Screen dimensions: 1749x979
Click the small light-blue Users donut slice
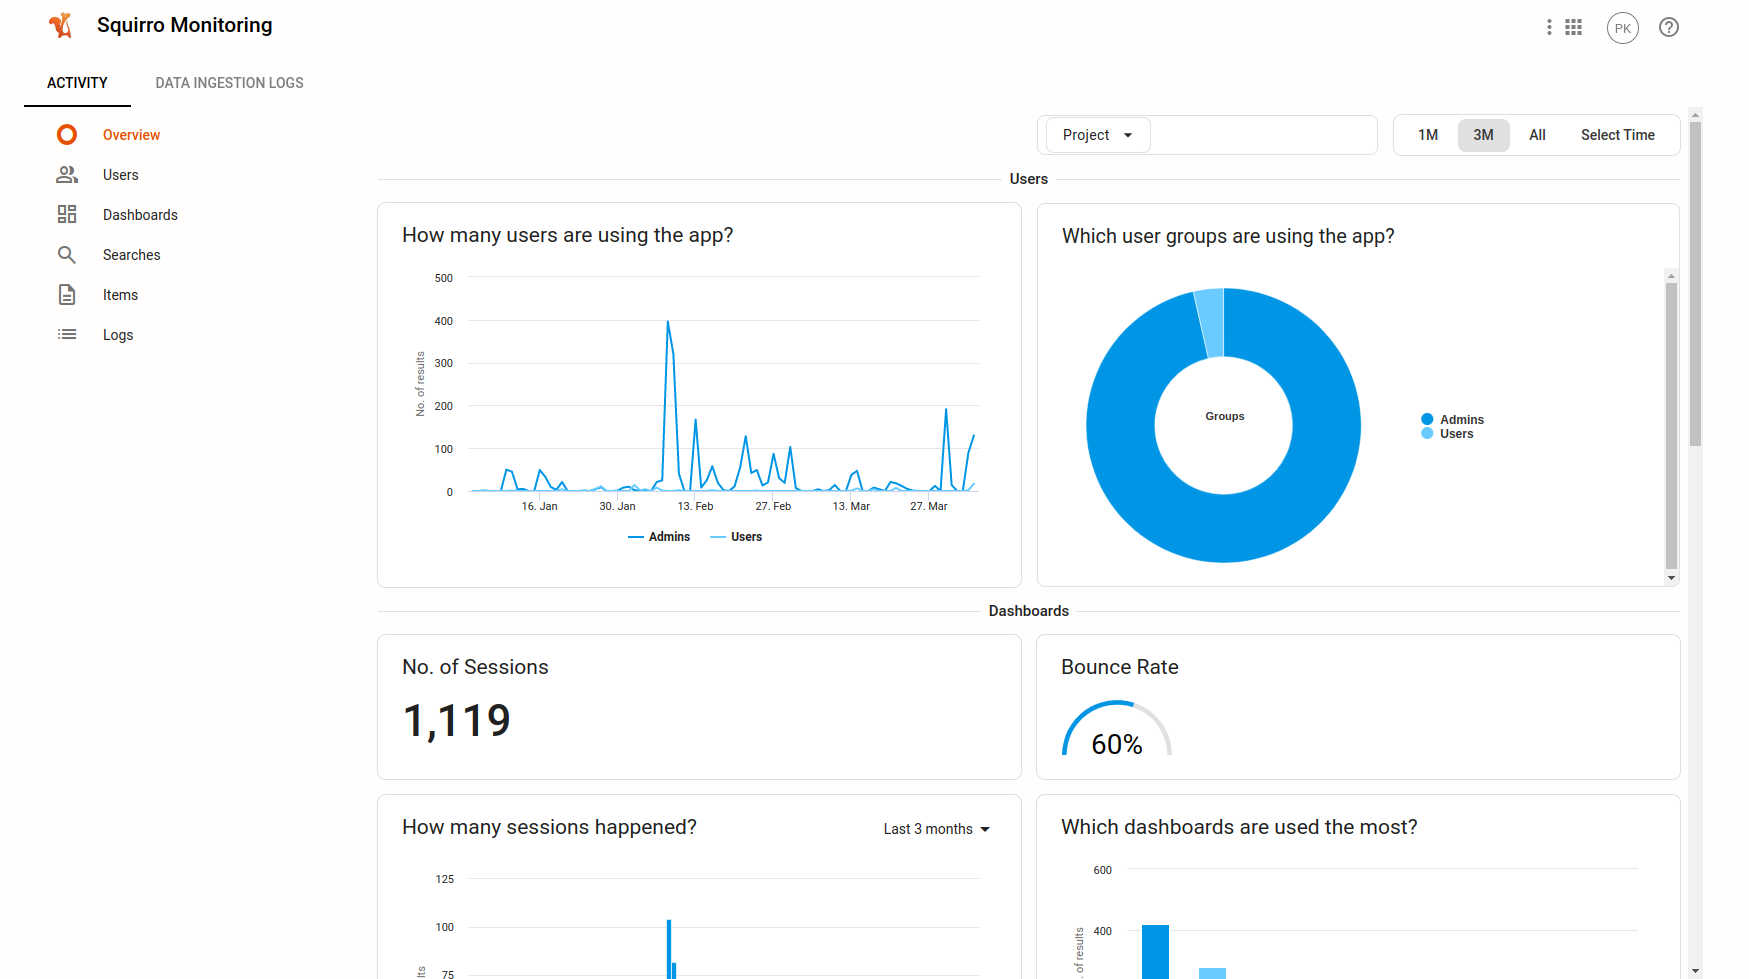(x=1210, y=322)
